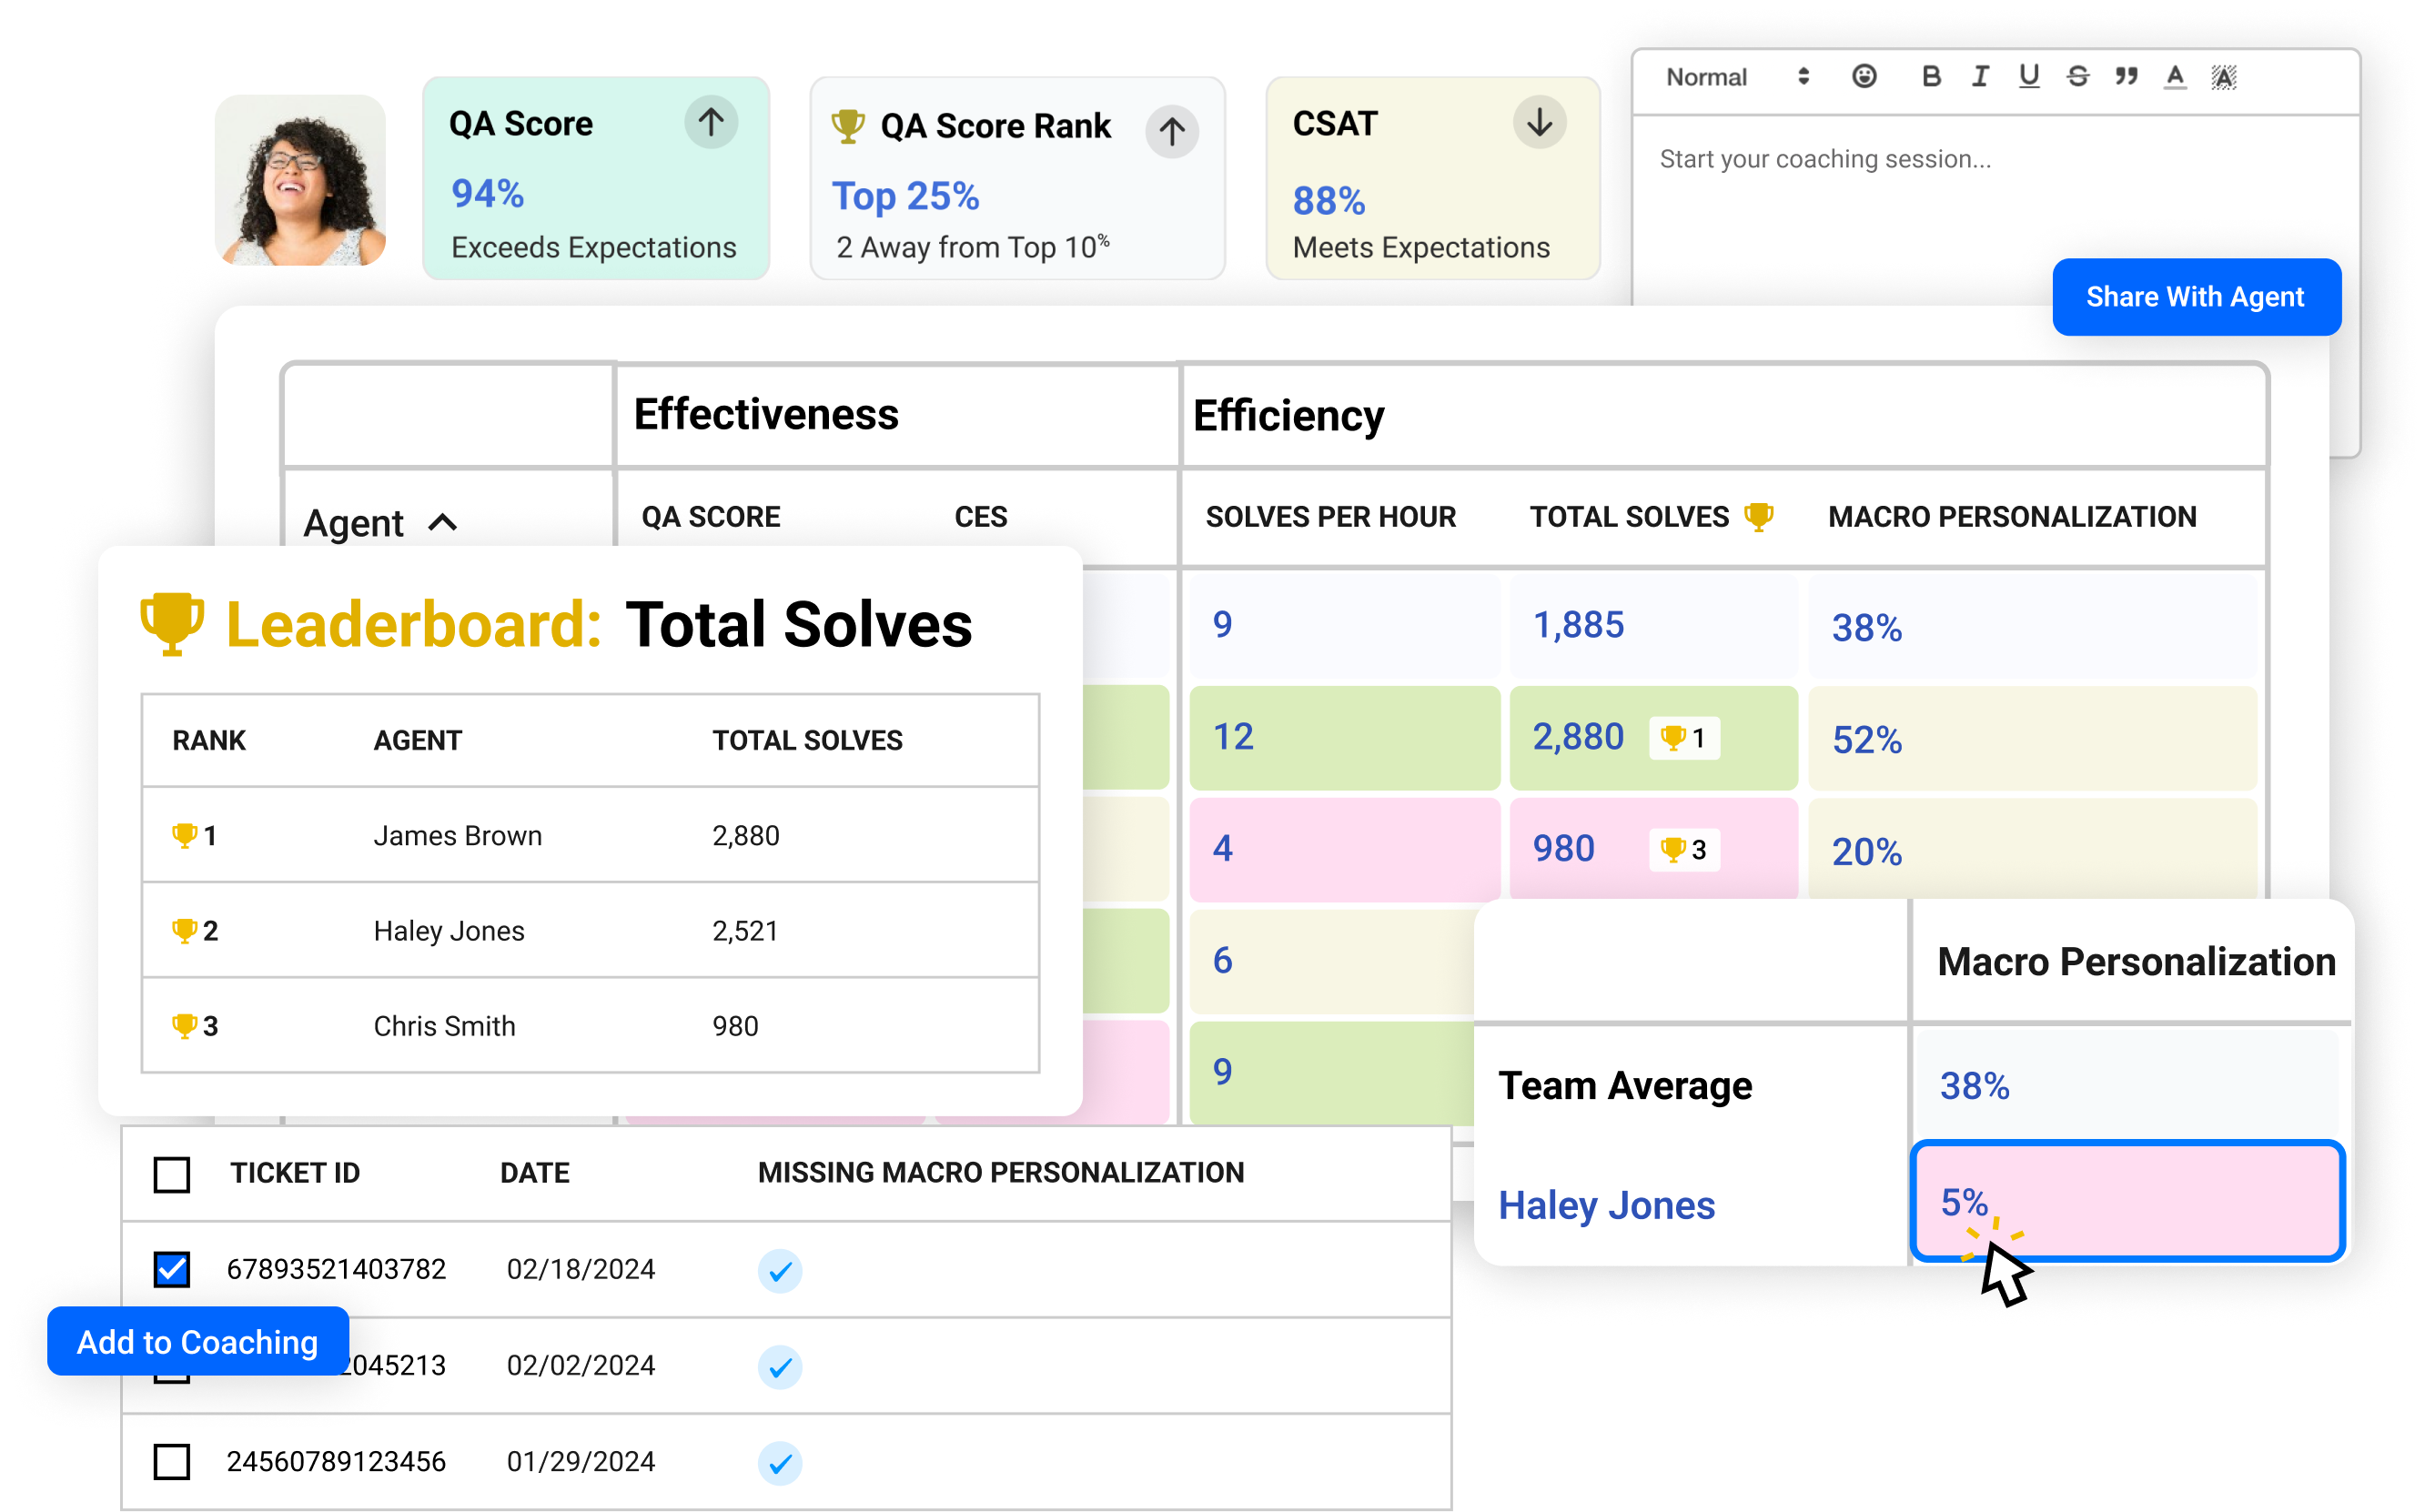
Task: Click the upward trend arrow on QA Score card
Action: (x=710, y=122)
